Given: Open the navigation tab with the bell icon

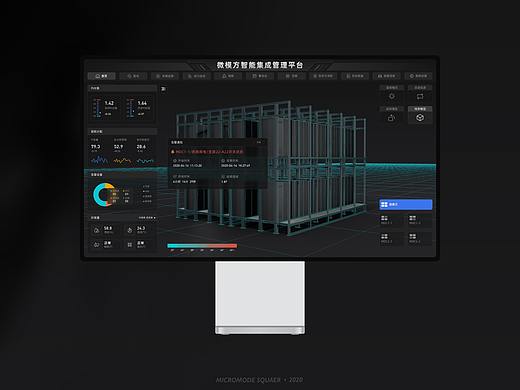Looking at the screenshot, I should (x=228, y=76).
